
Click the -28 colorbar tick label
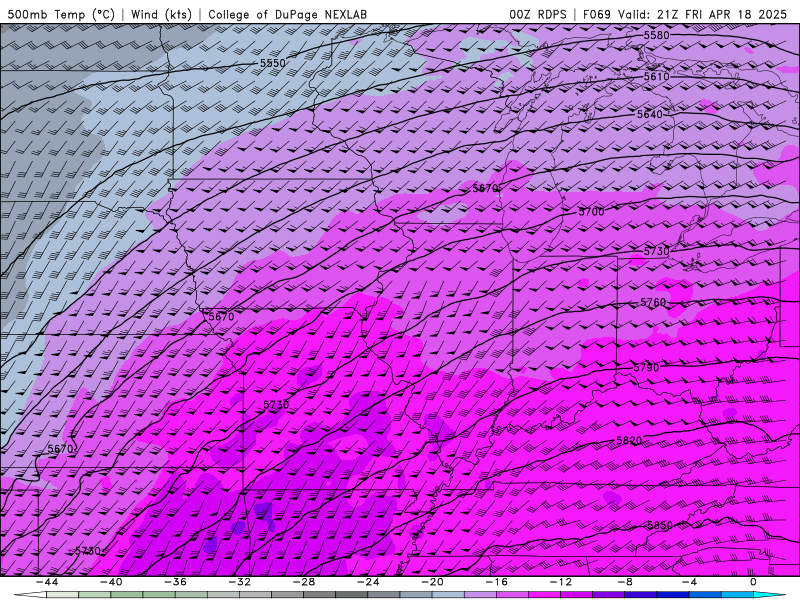pyautogui.click(x=304, y=582)
